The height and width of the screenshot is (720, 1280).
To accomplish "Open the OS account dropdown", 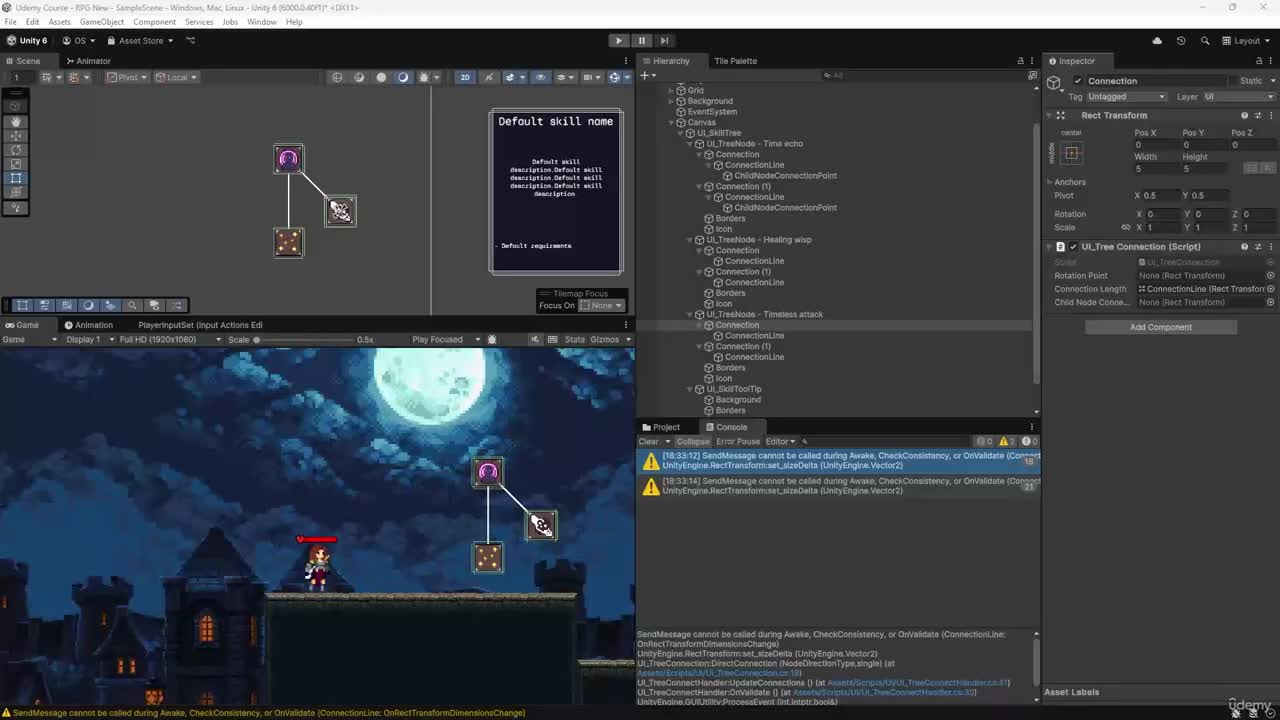I will coord(79,41).
